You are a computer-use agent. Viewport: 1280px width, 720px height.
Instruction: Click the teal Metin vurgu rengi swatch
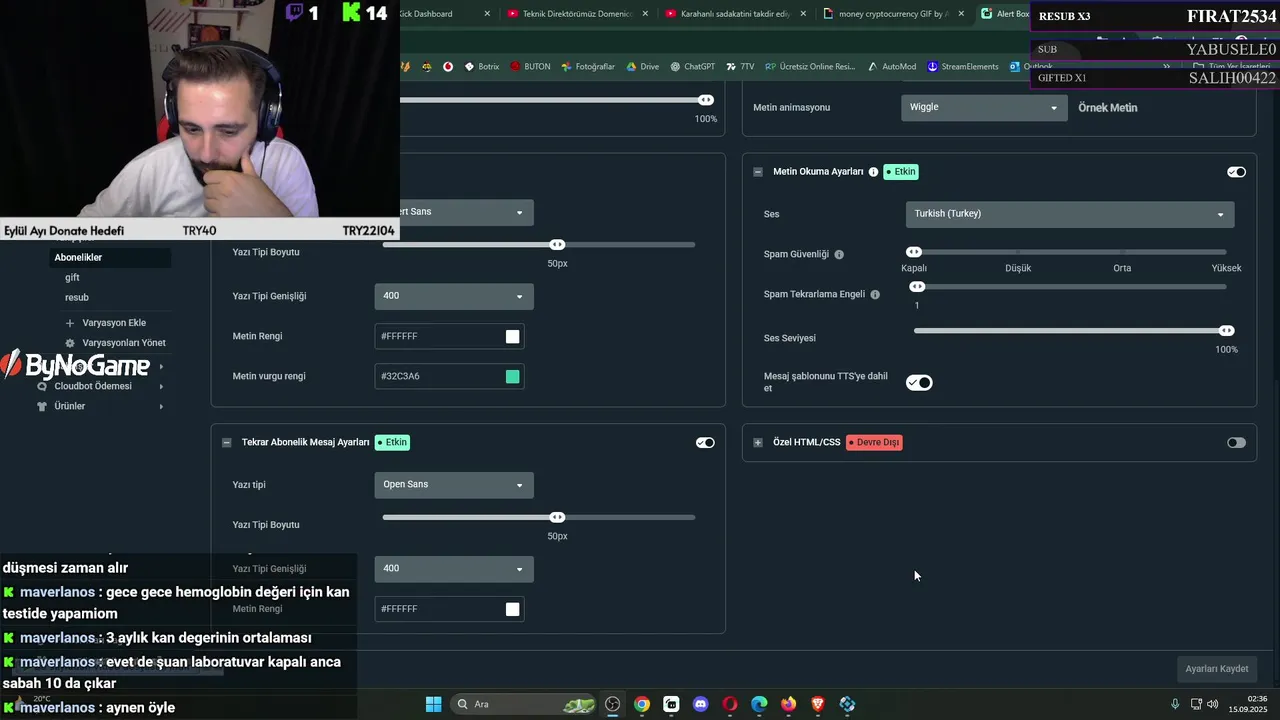tap(513, 377)
